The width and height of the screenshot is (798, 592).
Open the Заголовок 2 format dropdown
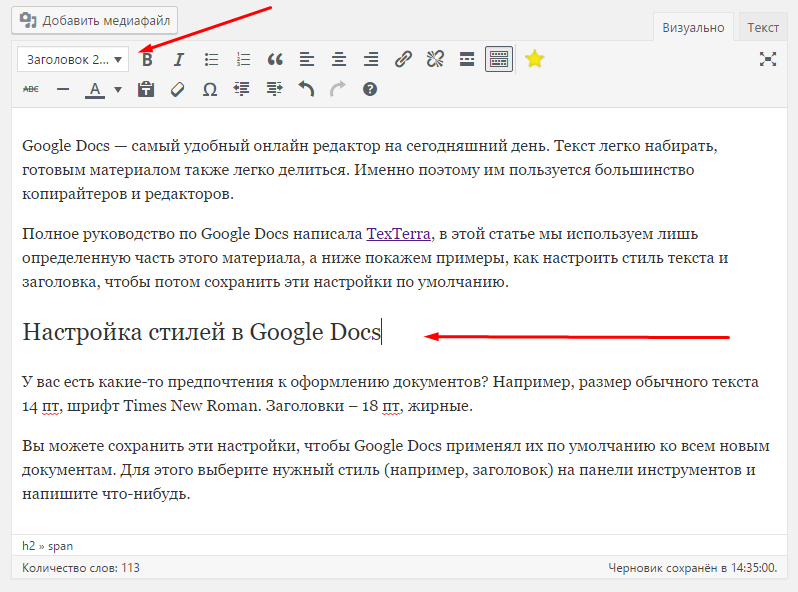tap(73, 60)
